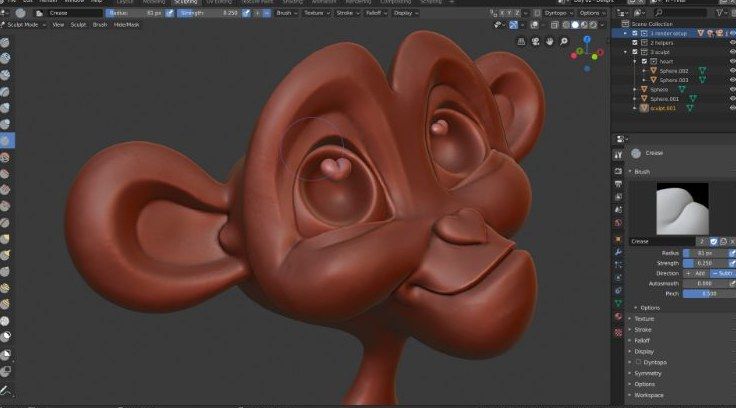Toggle the brush fake user shield

pos(713,241)
